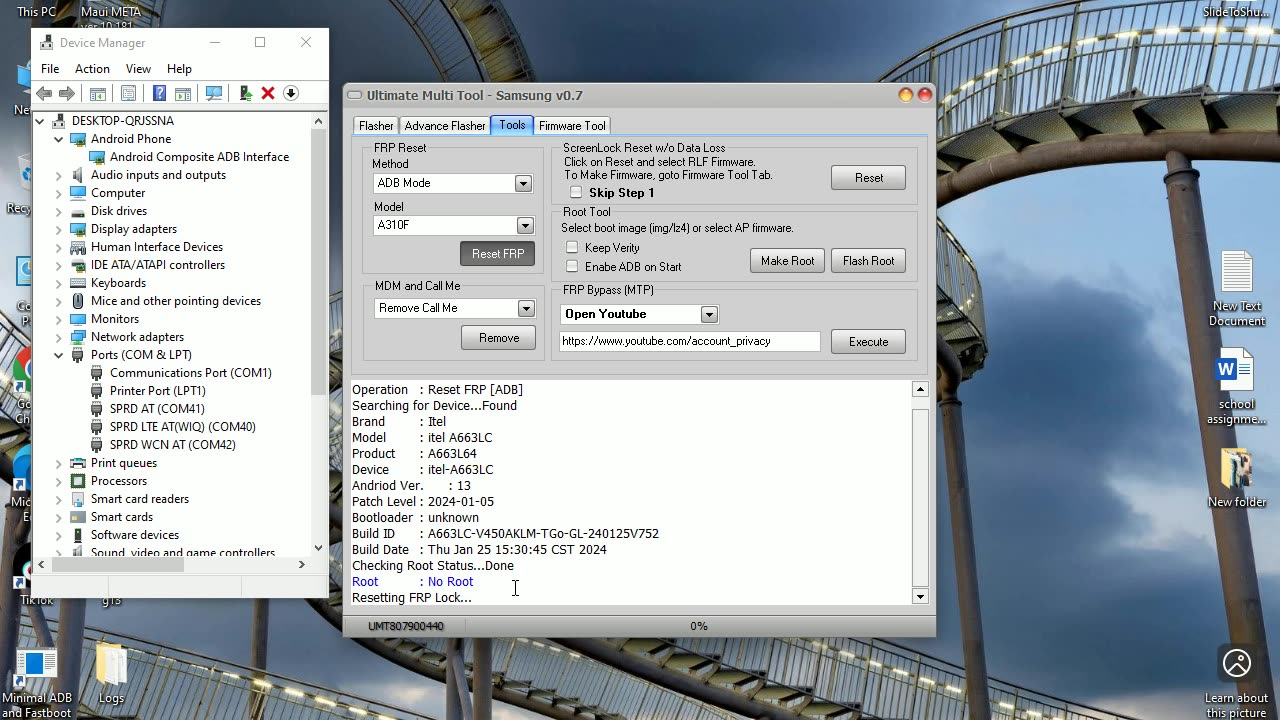Click the Flash Root button
The width and height of the screenshot is (1280, 720).
(x=868, y=261)
